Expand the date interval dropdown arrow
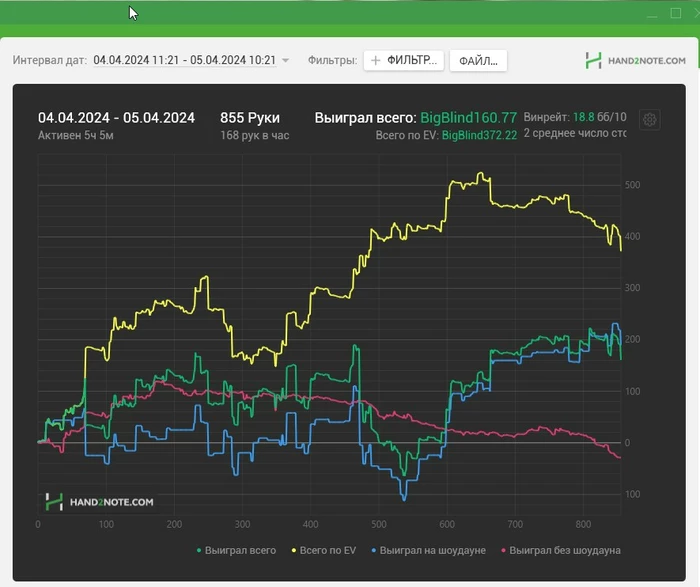The image size is (700, 587). pos(286,60)
